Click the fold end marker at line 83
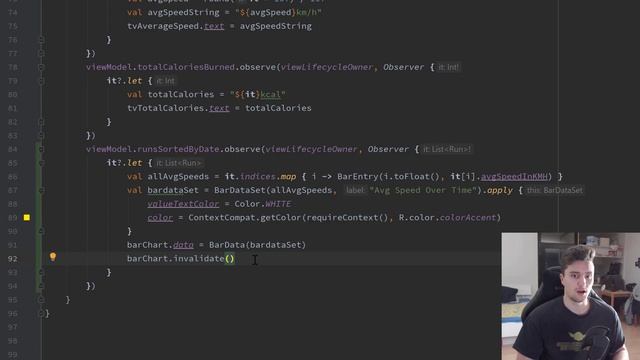This screenshot has height=360, width=640. point(41,136)
